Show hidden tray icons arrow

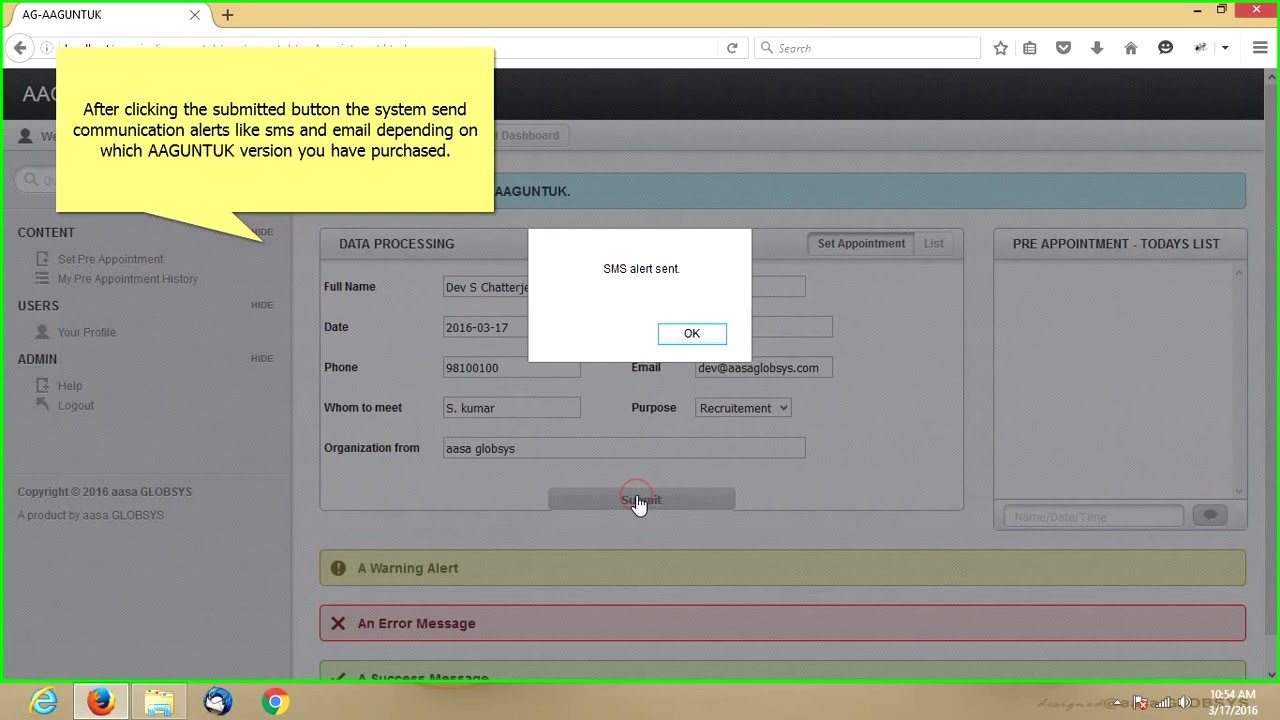(x=1116, y=702)
